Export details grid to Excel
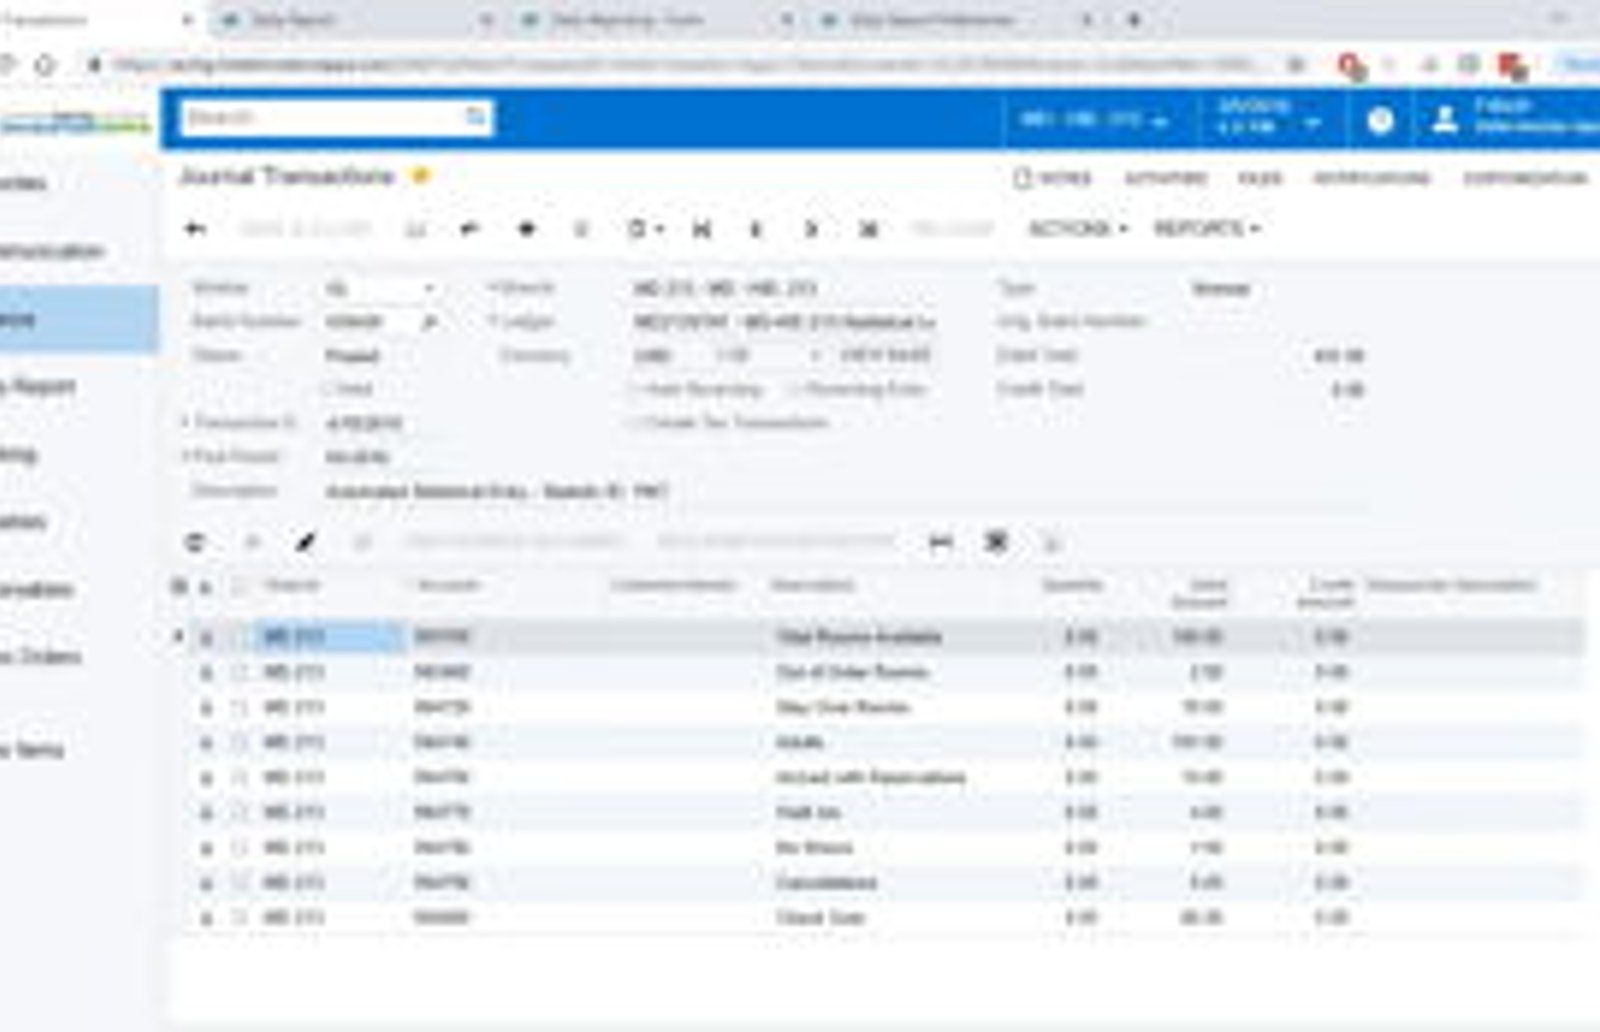The height and width of the screenshot is (1032, 1600). click(x=996, y=542)
